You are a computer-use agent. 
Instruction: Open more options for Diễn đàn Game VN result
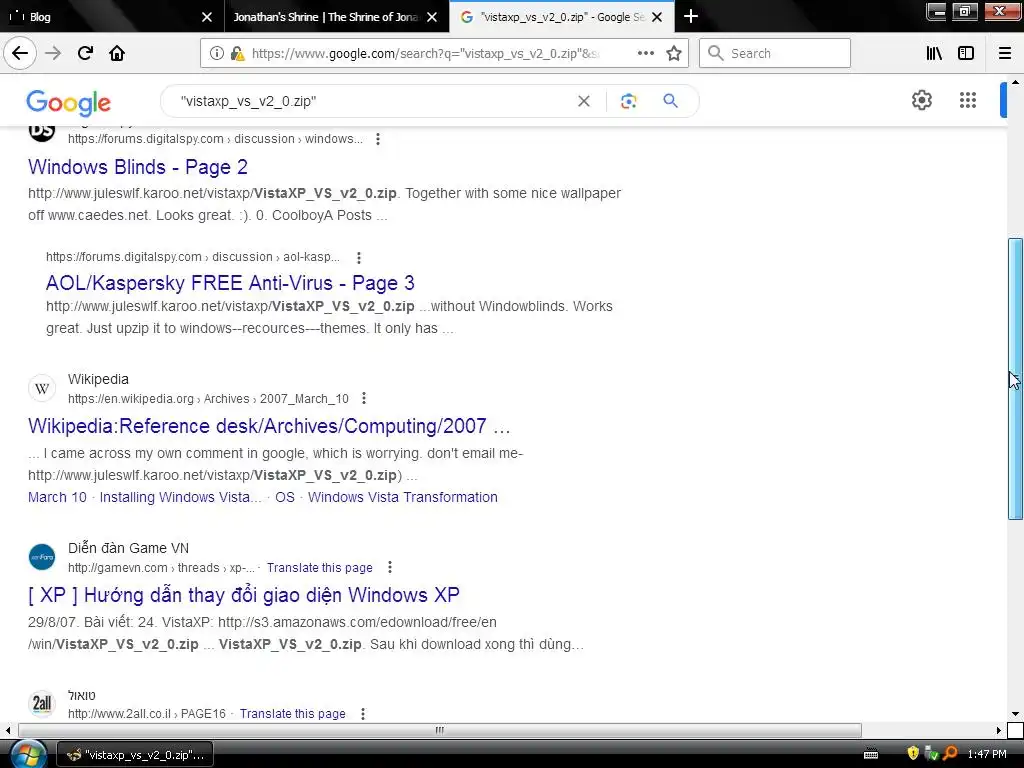coord(390,568)
